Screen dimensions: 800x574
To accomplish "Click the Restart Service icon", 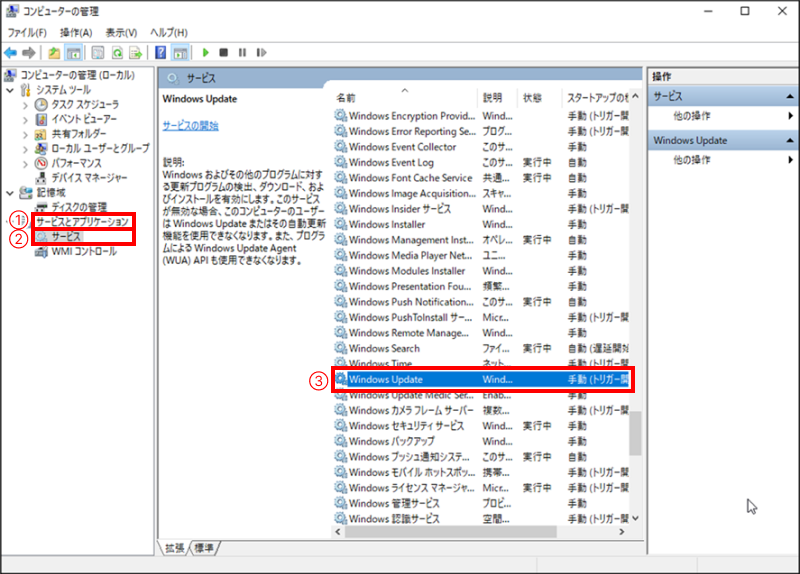I will (261, 53).
